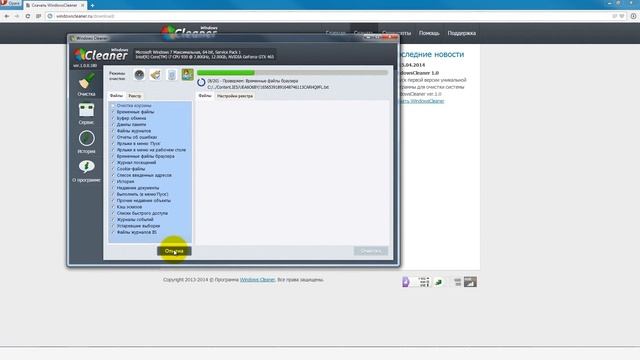Select the gauge cleaning mode icon
This screenshot has height=360, width=640.
(x=139, y=75)
